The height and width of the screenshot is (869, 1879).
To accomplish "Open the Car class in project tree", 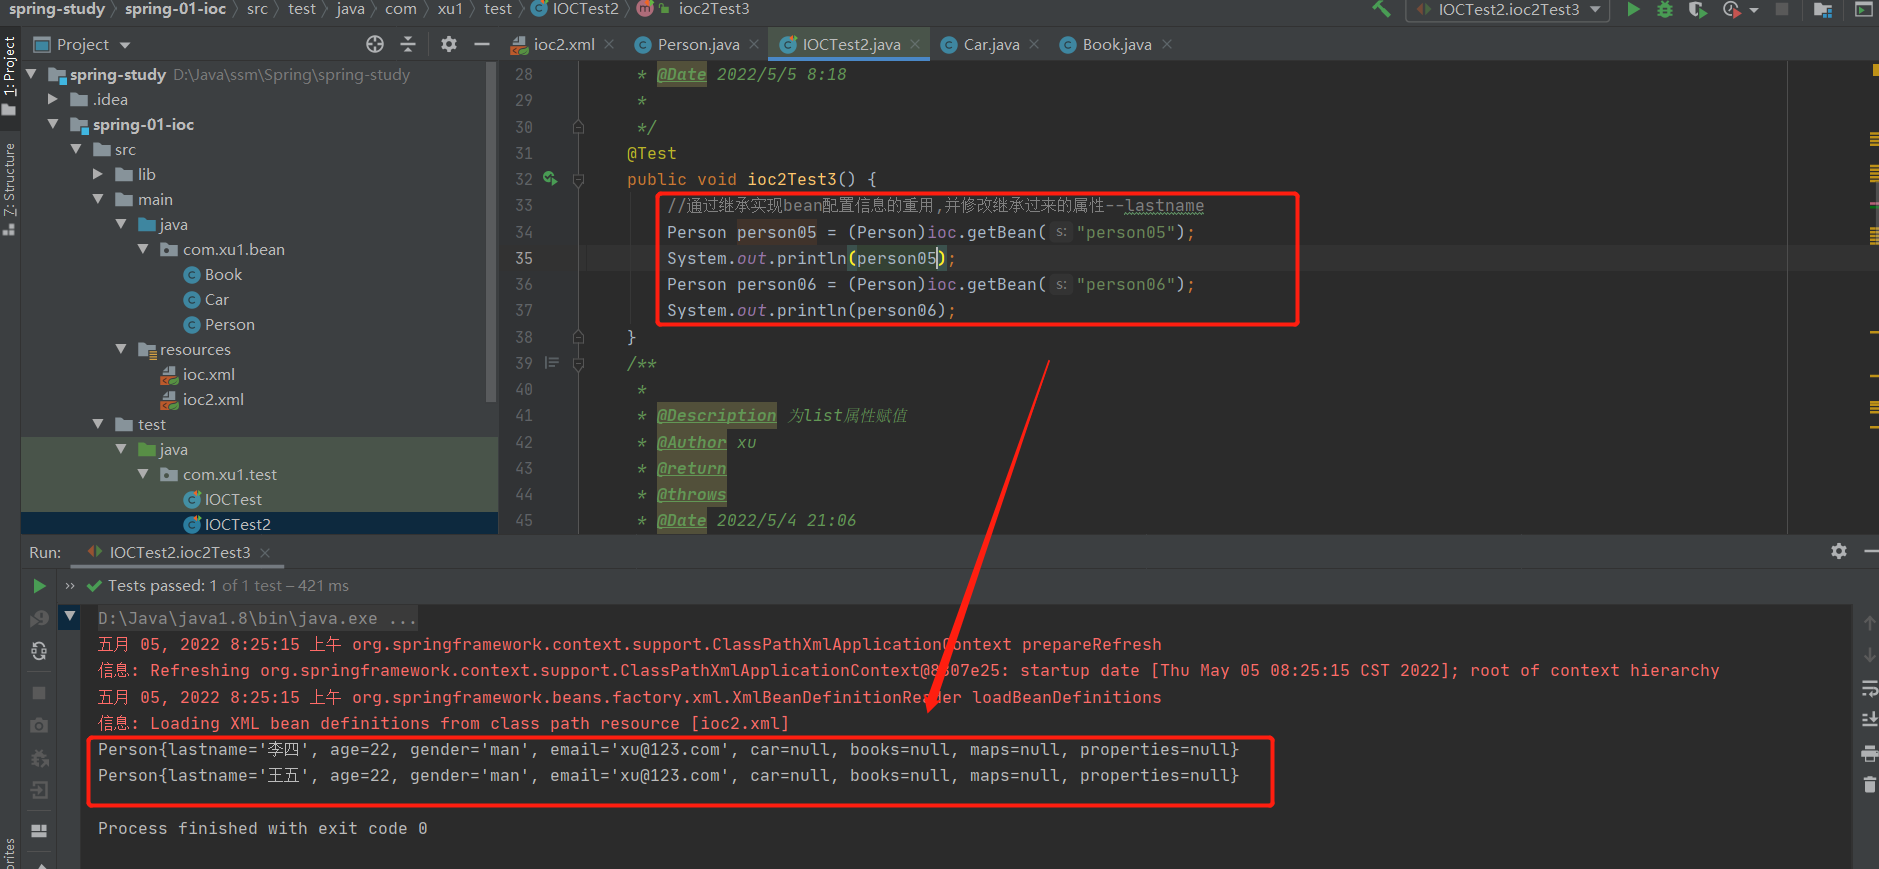I will click(216, 299).
